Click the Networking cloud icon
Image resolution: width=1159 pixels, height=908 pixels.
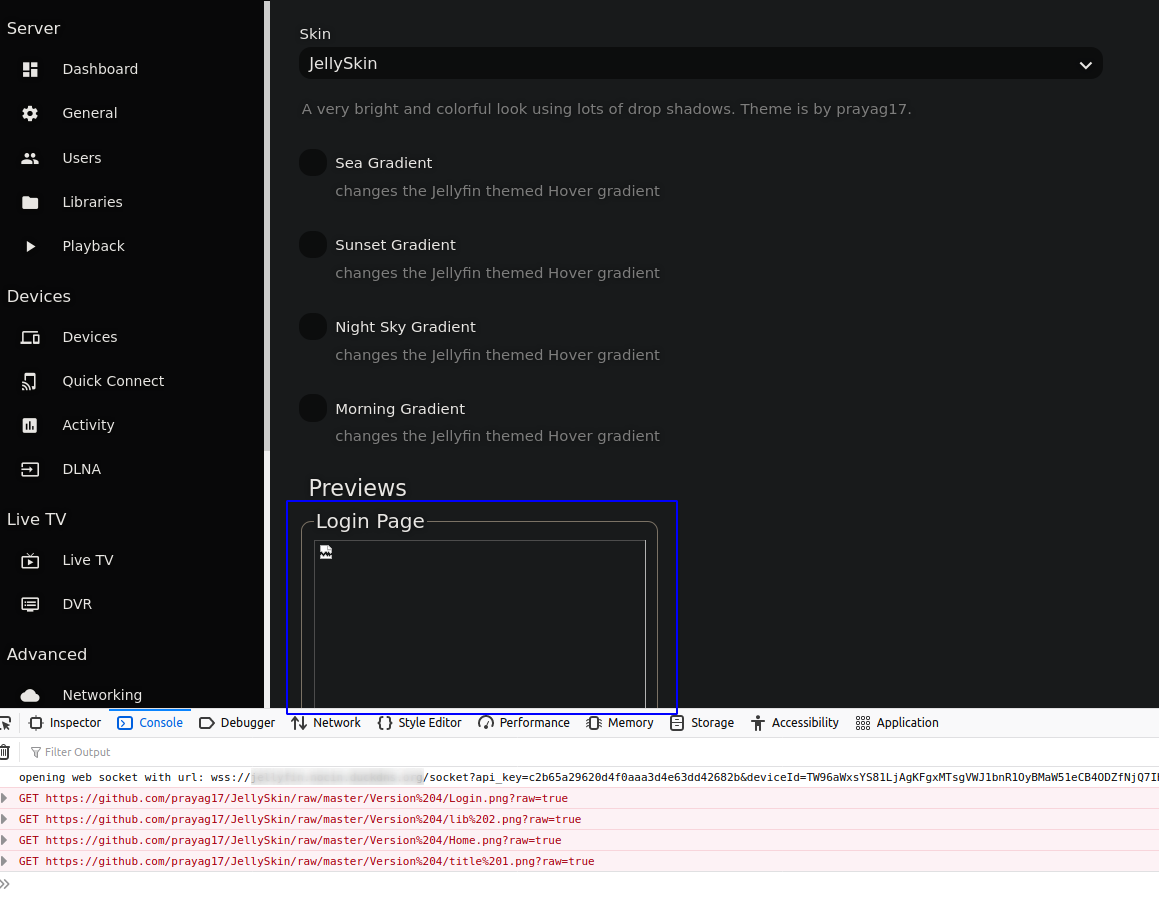coord(29,694)
